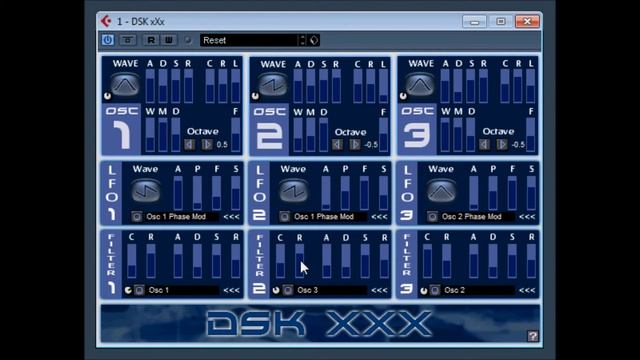Image resolution: width=640 pixels, height=360 pixels.
Task: Raise OSC 2 octave with right arrow
Action: click(x=355, y=144)
